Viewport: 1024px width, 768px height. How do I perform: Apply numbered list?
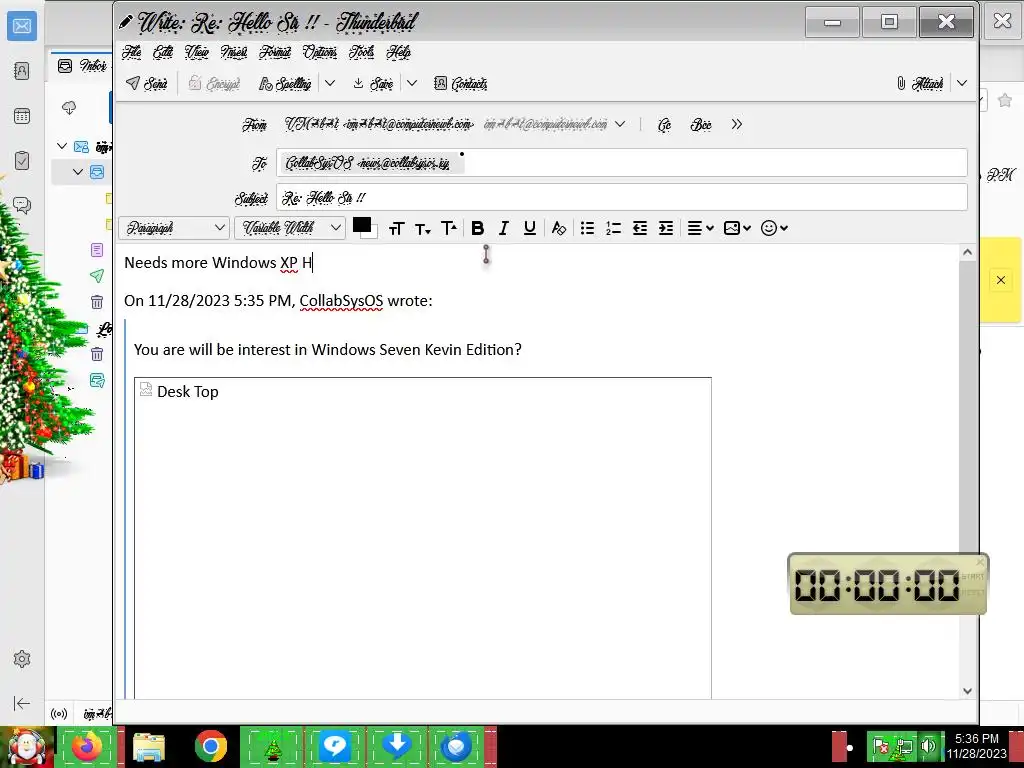tap(613, 229)
